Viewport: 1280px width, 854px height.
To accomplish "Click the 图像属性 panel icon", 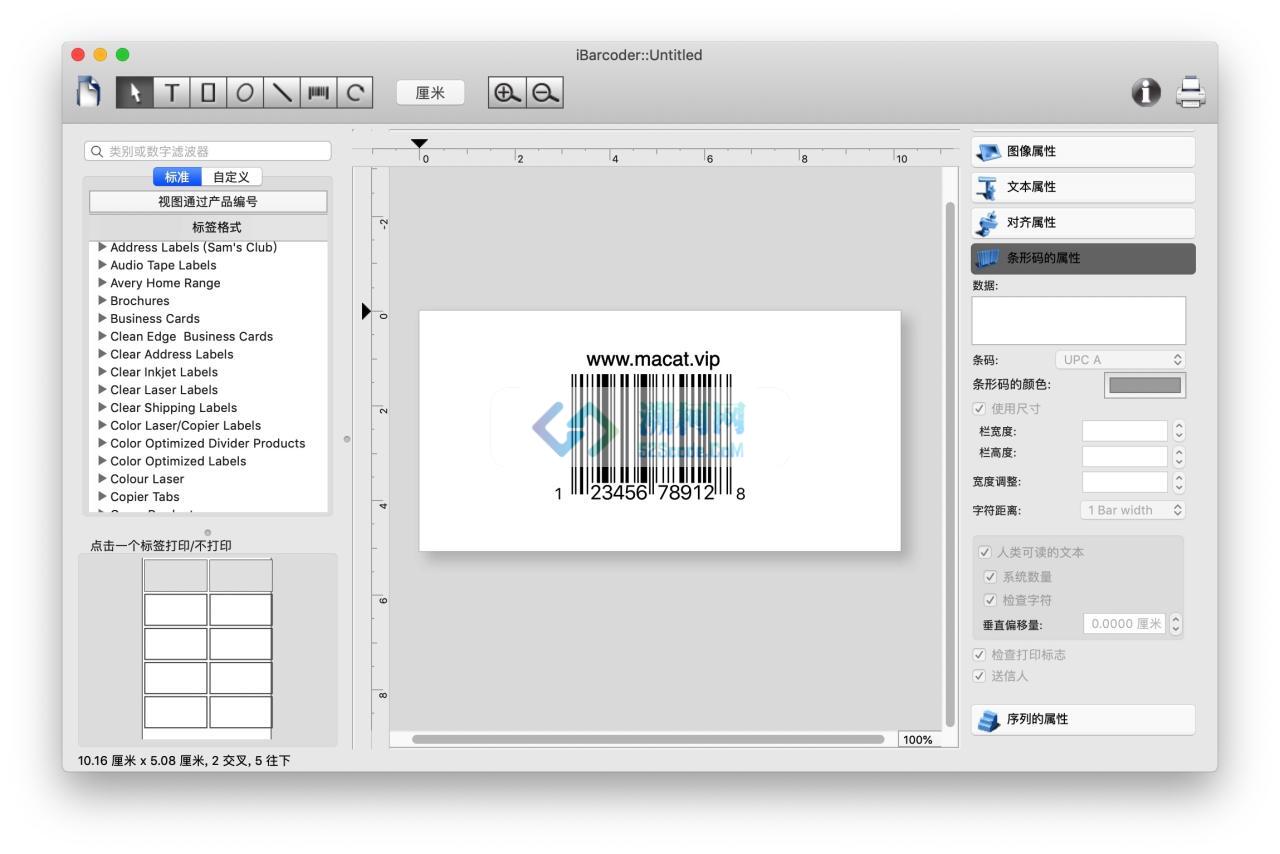I will coord(989,151).
